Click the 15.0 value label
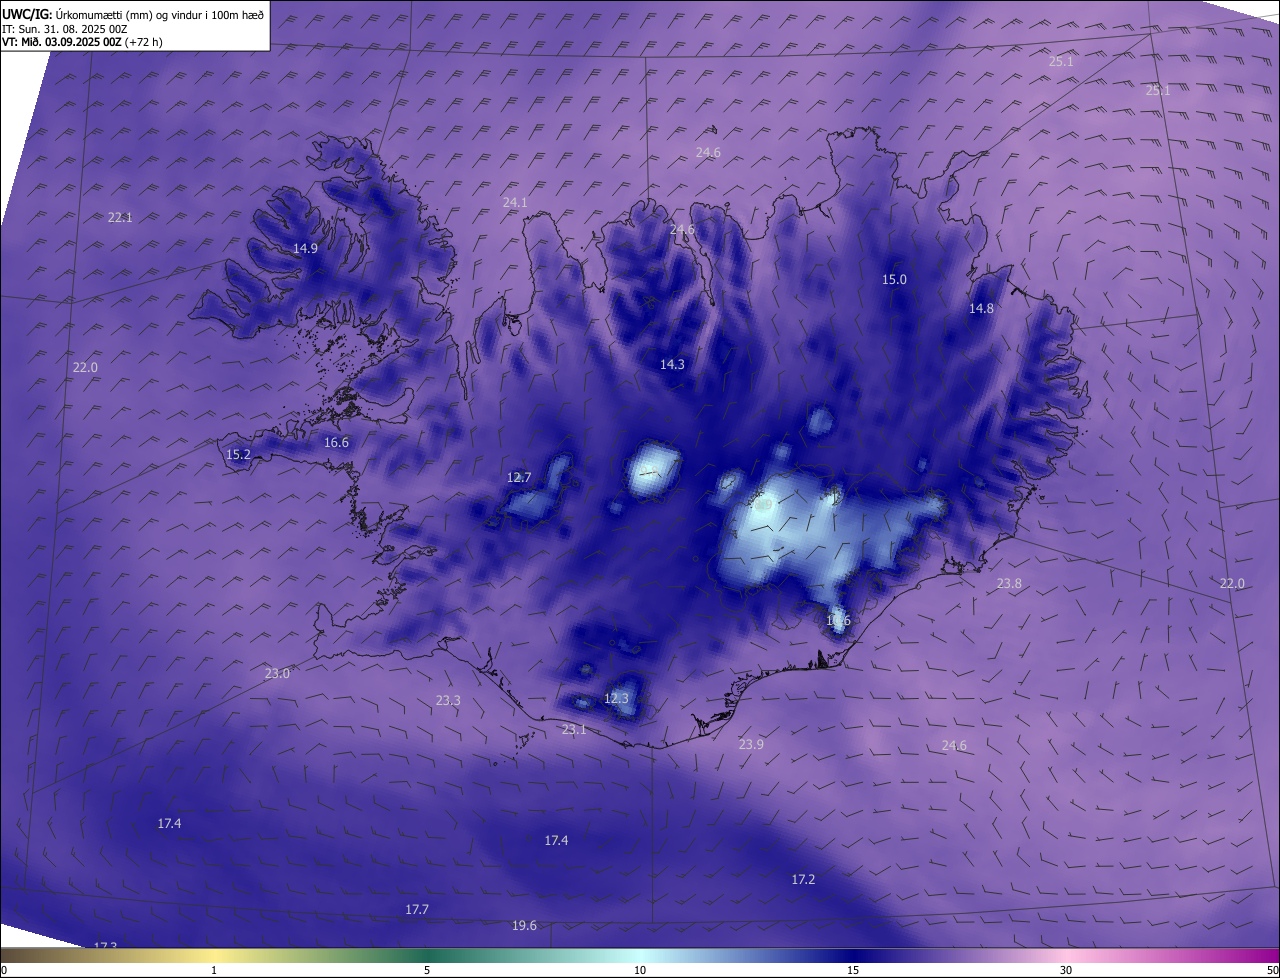 894,279
